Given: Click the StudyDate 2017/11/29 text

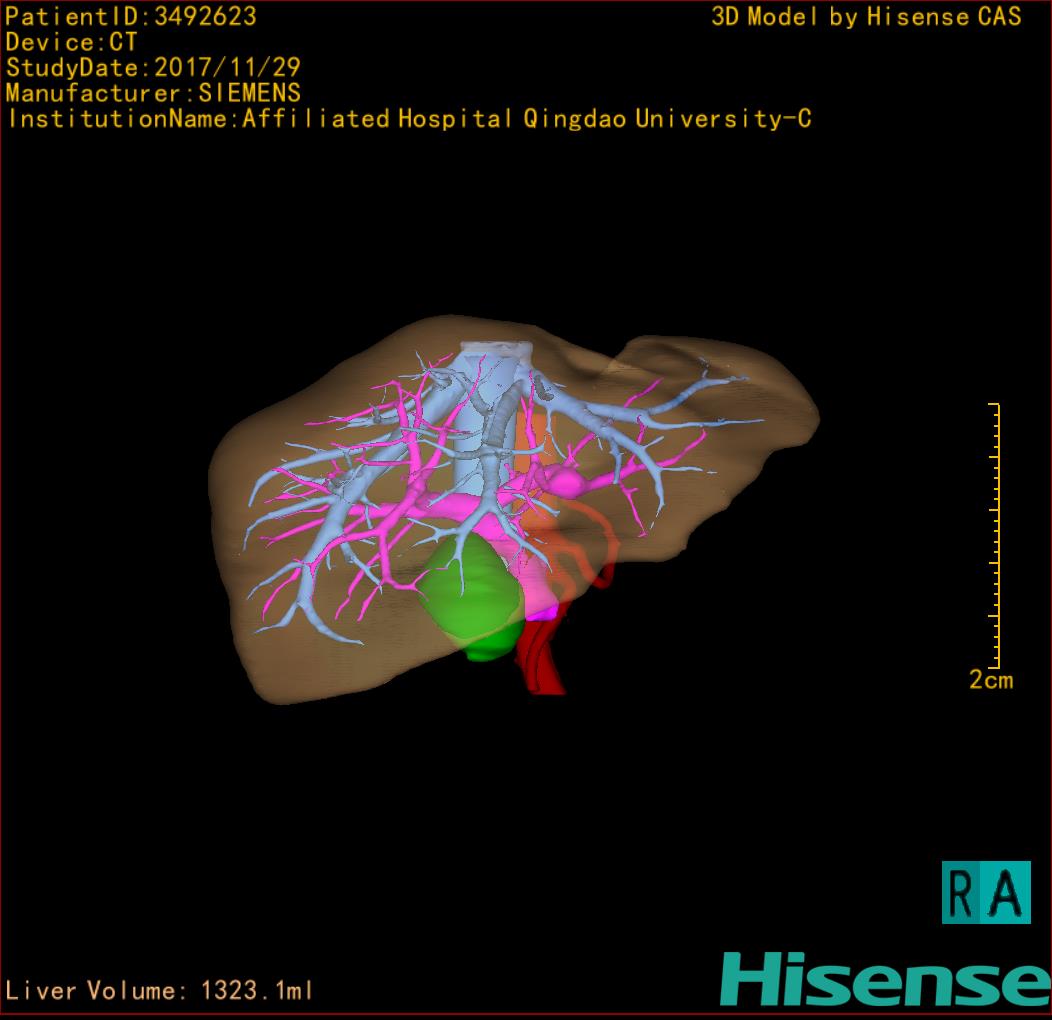Looking at the screenshot, I should pyautogui.click(x=153, y=68).
